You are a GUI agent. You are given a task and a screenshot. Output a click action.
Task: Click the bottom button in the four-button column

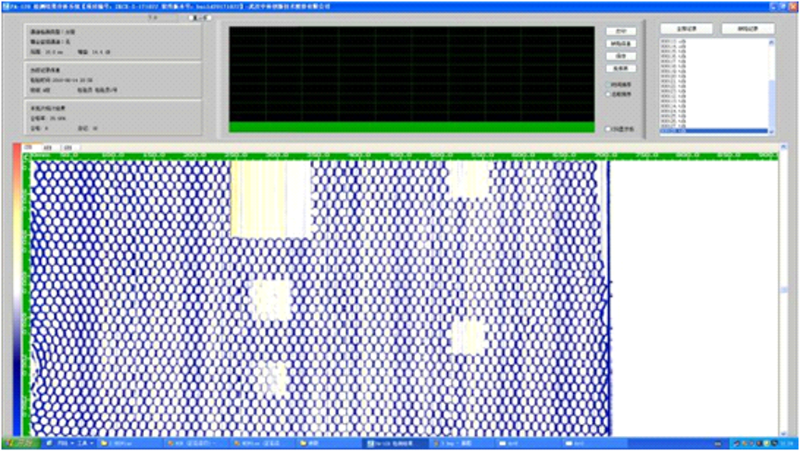click(x=620, y=68)
